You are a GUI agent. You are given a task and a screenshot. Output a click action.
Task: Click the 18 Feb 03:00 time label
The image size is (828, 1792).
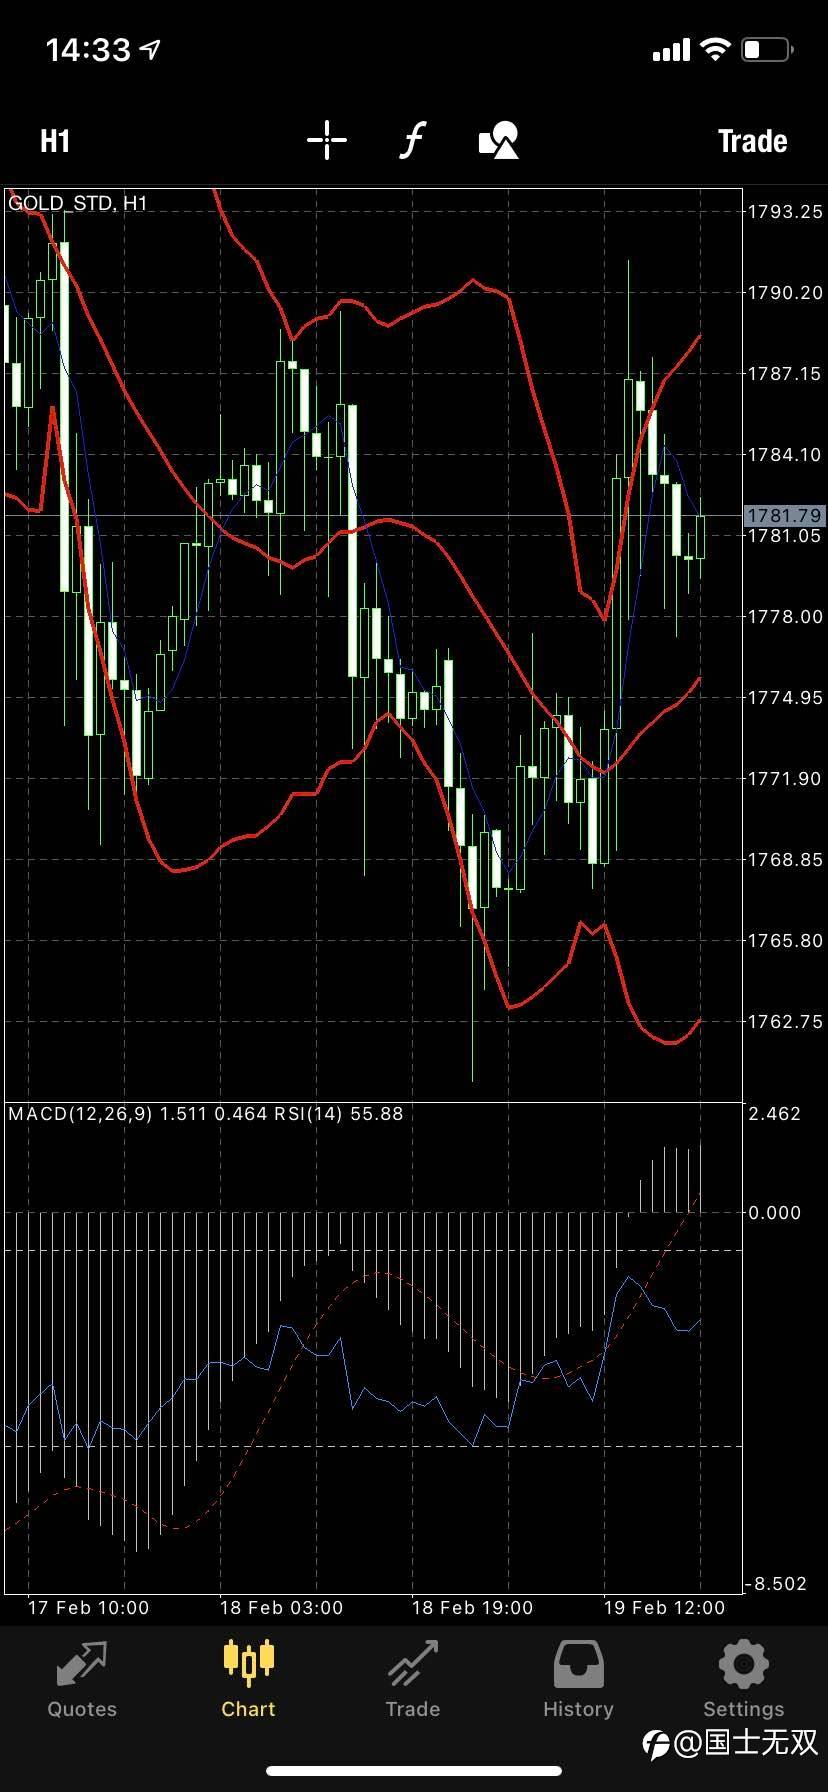point(281,1608)
